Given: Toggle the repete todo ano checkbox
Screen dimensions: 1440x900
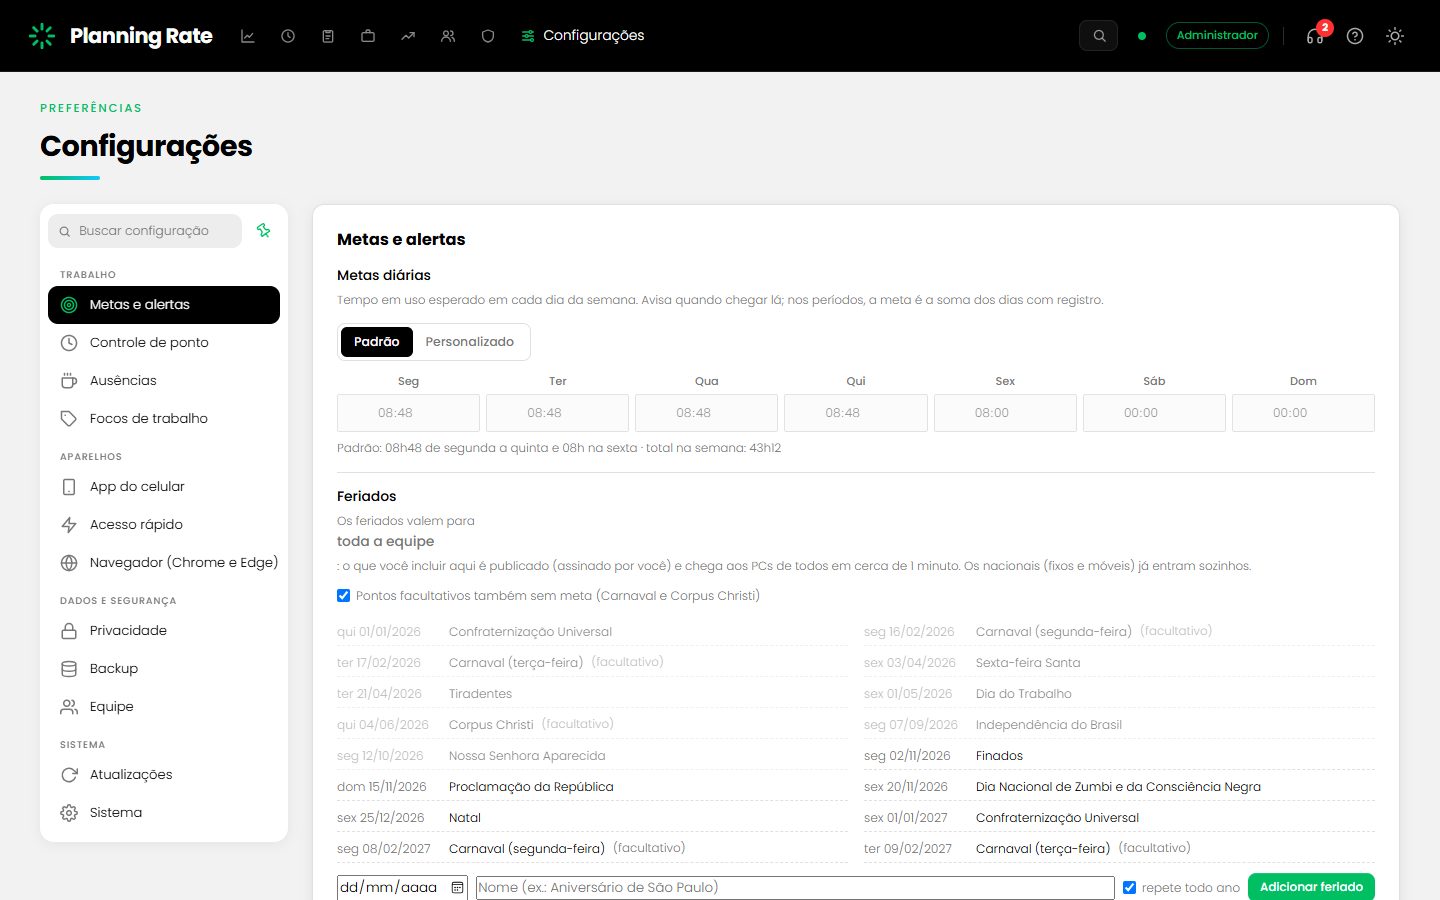Looking at the screenshot, I should [x=1130, y=888].
